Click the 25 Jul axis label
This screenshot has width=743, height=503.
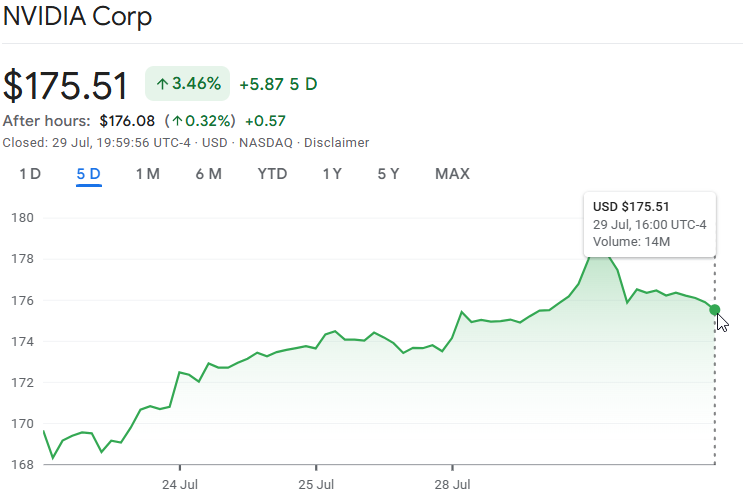316,485
